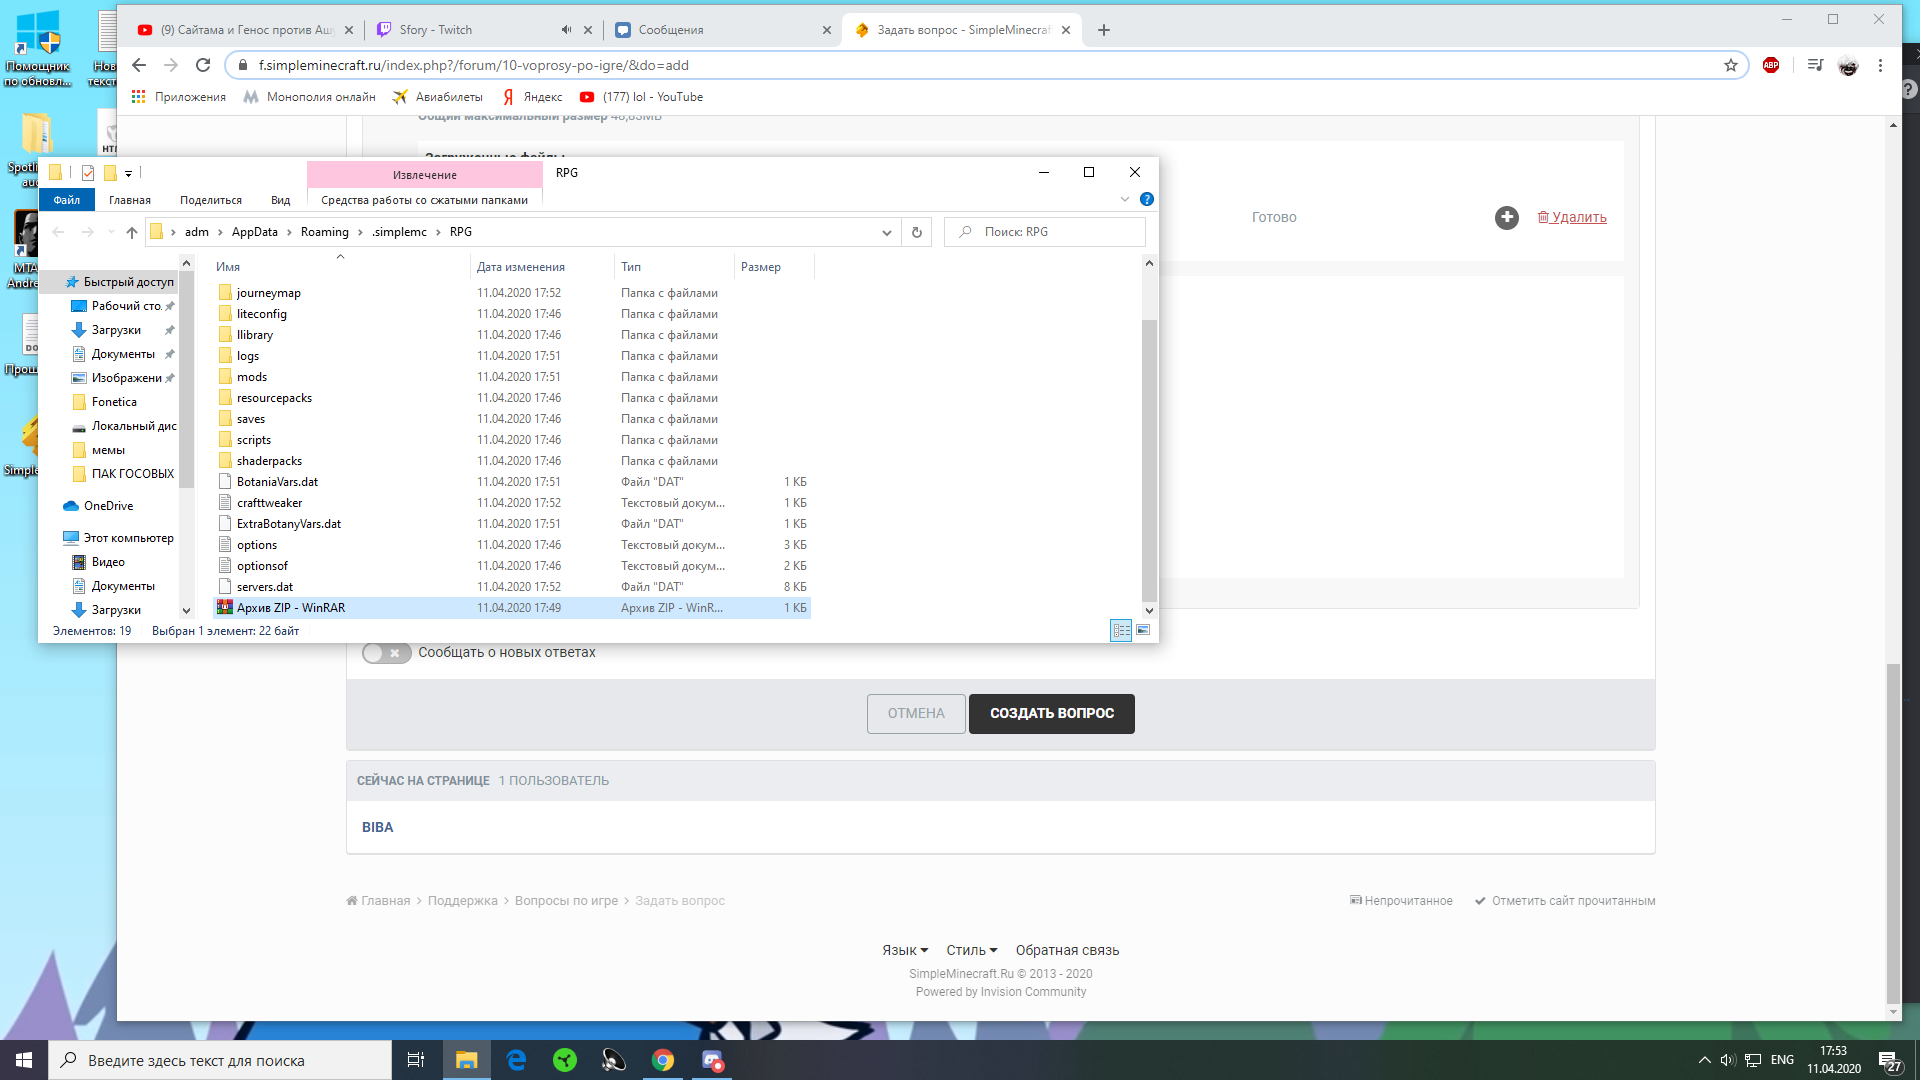1920x1080 pixels.
Task: Click the Windows taskbar search box
Action: [220, 1060]
